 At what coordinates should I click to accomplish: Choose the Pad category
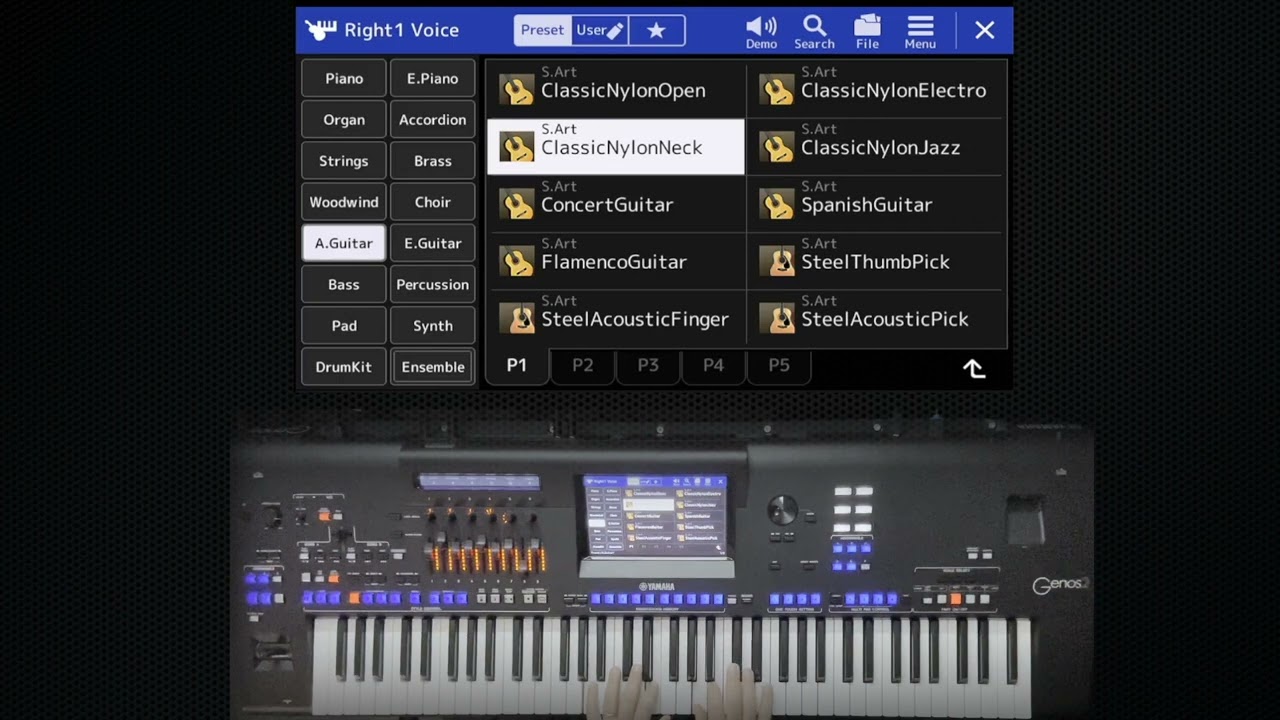pos(344,326)
